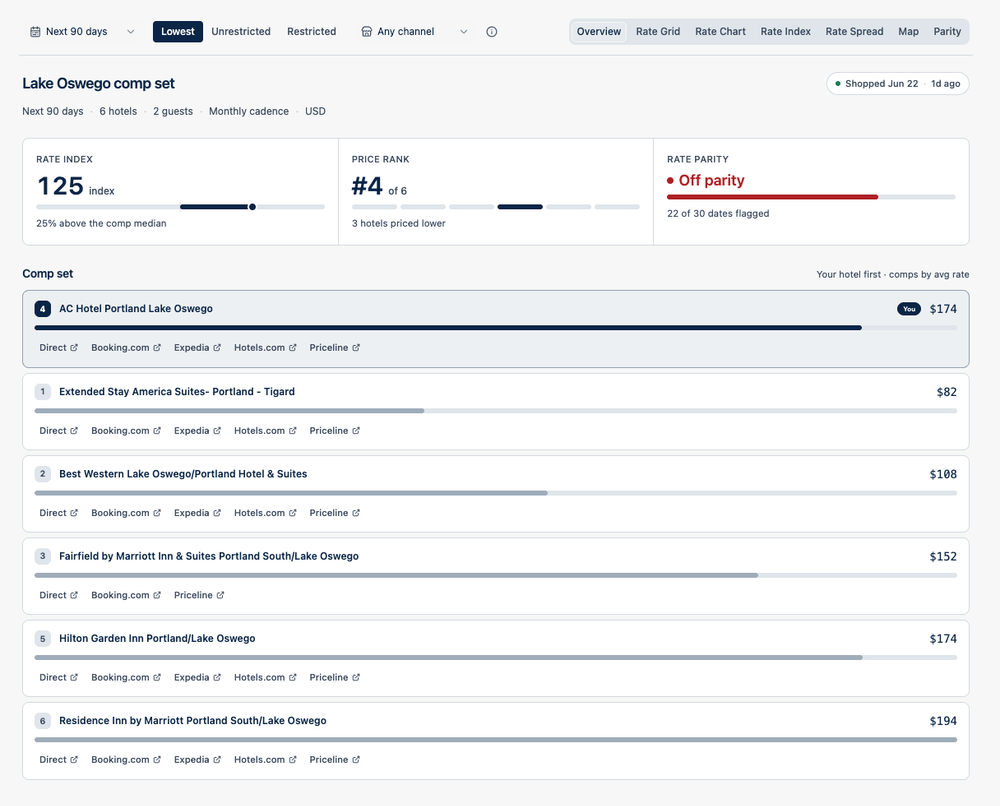Image resolution: width=1000 pixels, height=806 pixels.
Task: Open Hilton Garden Inn's Direct link
Action: pyautogui.click(x=59, y=677)
